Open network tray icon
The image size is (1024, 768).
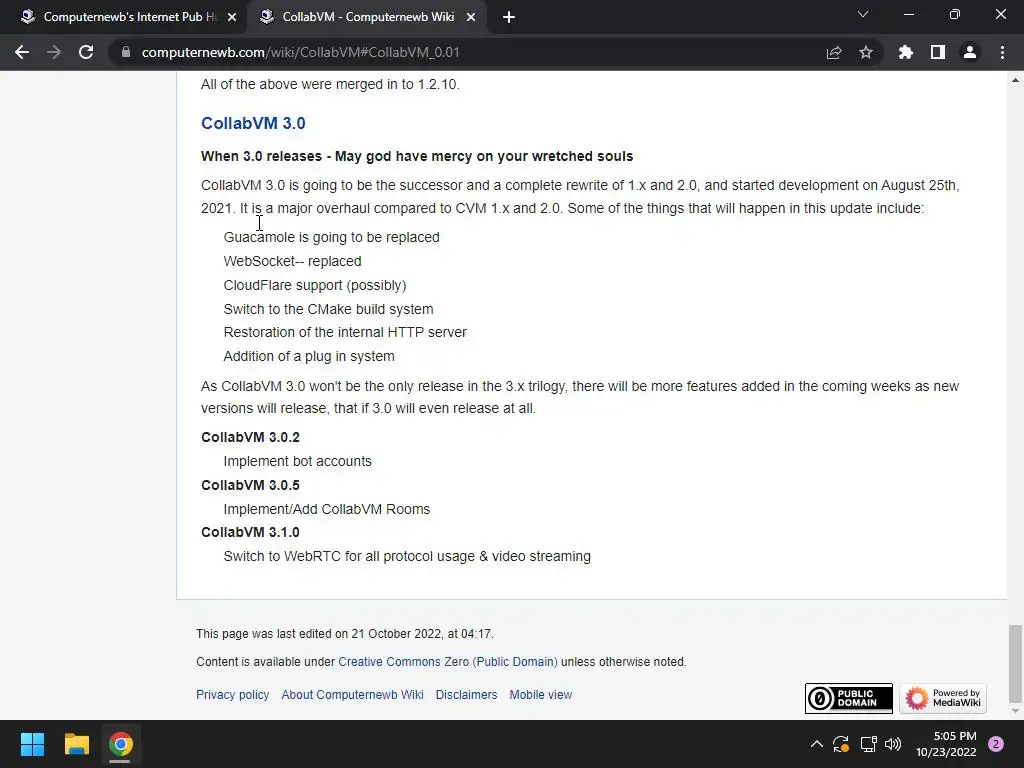868,744
